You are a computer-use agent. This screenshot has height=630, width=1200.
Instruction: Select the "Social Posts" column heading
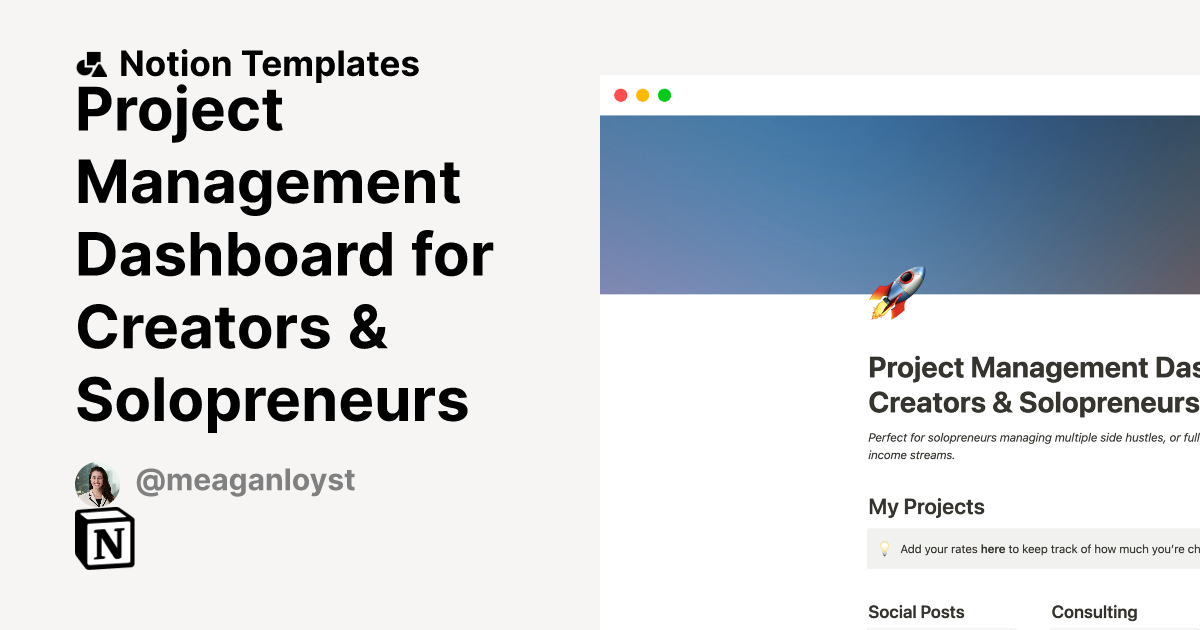(x=916, y=612)
